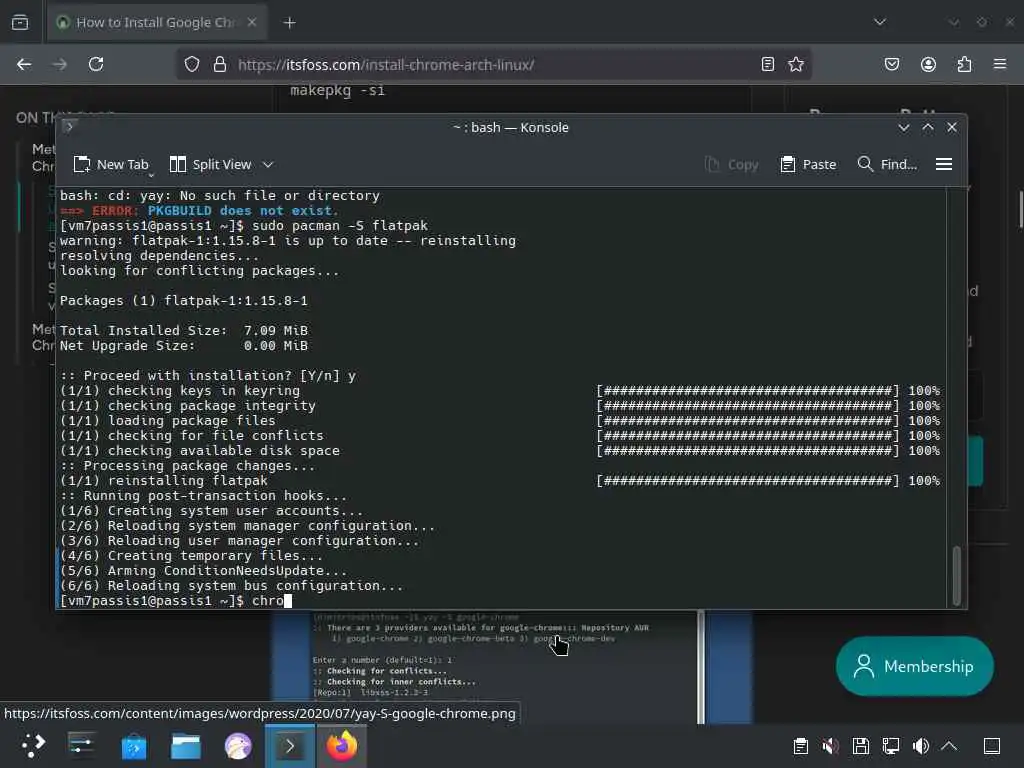
Task: Open Konsole window menu icon in title bar
Action: coord(69,127)
